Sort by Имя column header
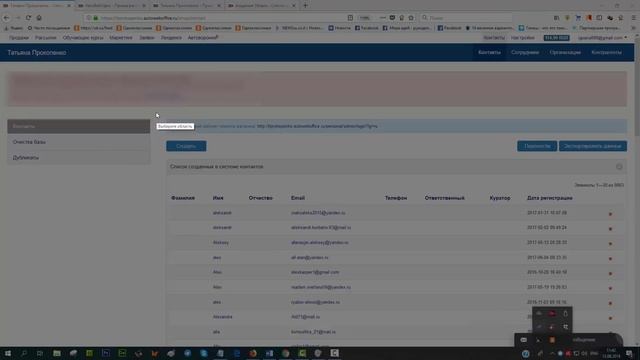The height and width of the screenshot is (360, 640). pyautogui.click(x=218, y=198)
